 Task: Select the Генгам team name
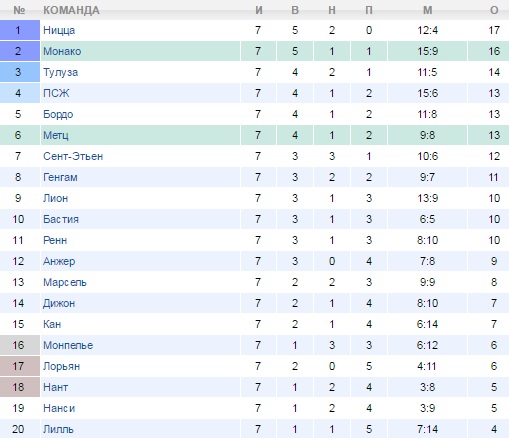[60, 177]
